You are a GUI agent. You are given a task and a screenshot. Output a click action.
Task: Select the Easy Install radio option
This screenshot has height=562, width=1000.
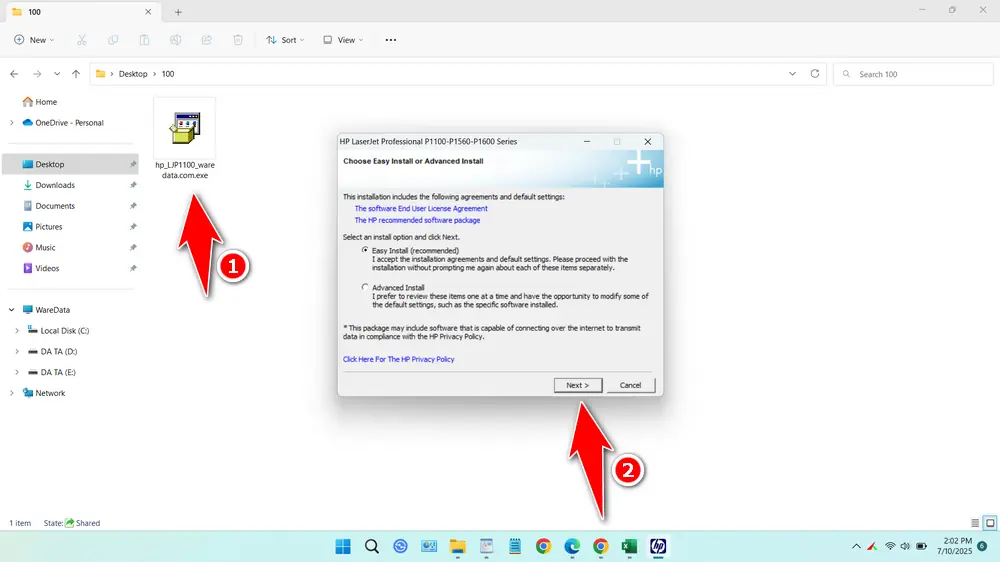tap(365, 250)
